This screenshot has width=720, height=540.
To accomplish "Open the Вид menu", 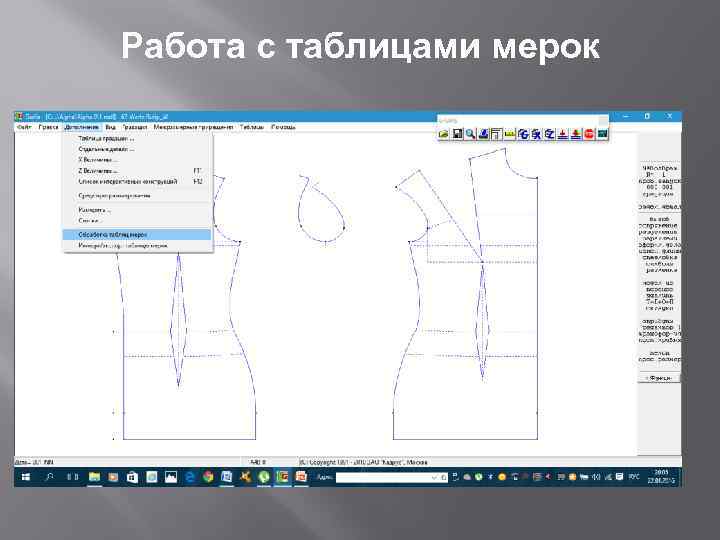I will tap(110, 127).
